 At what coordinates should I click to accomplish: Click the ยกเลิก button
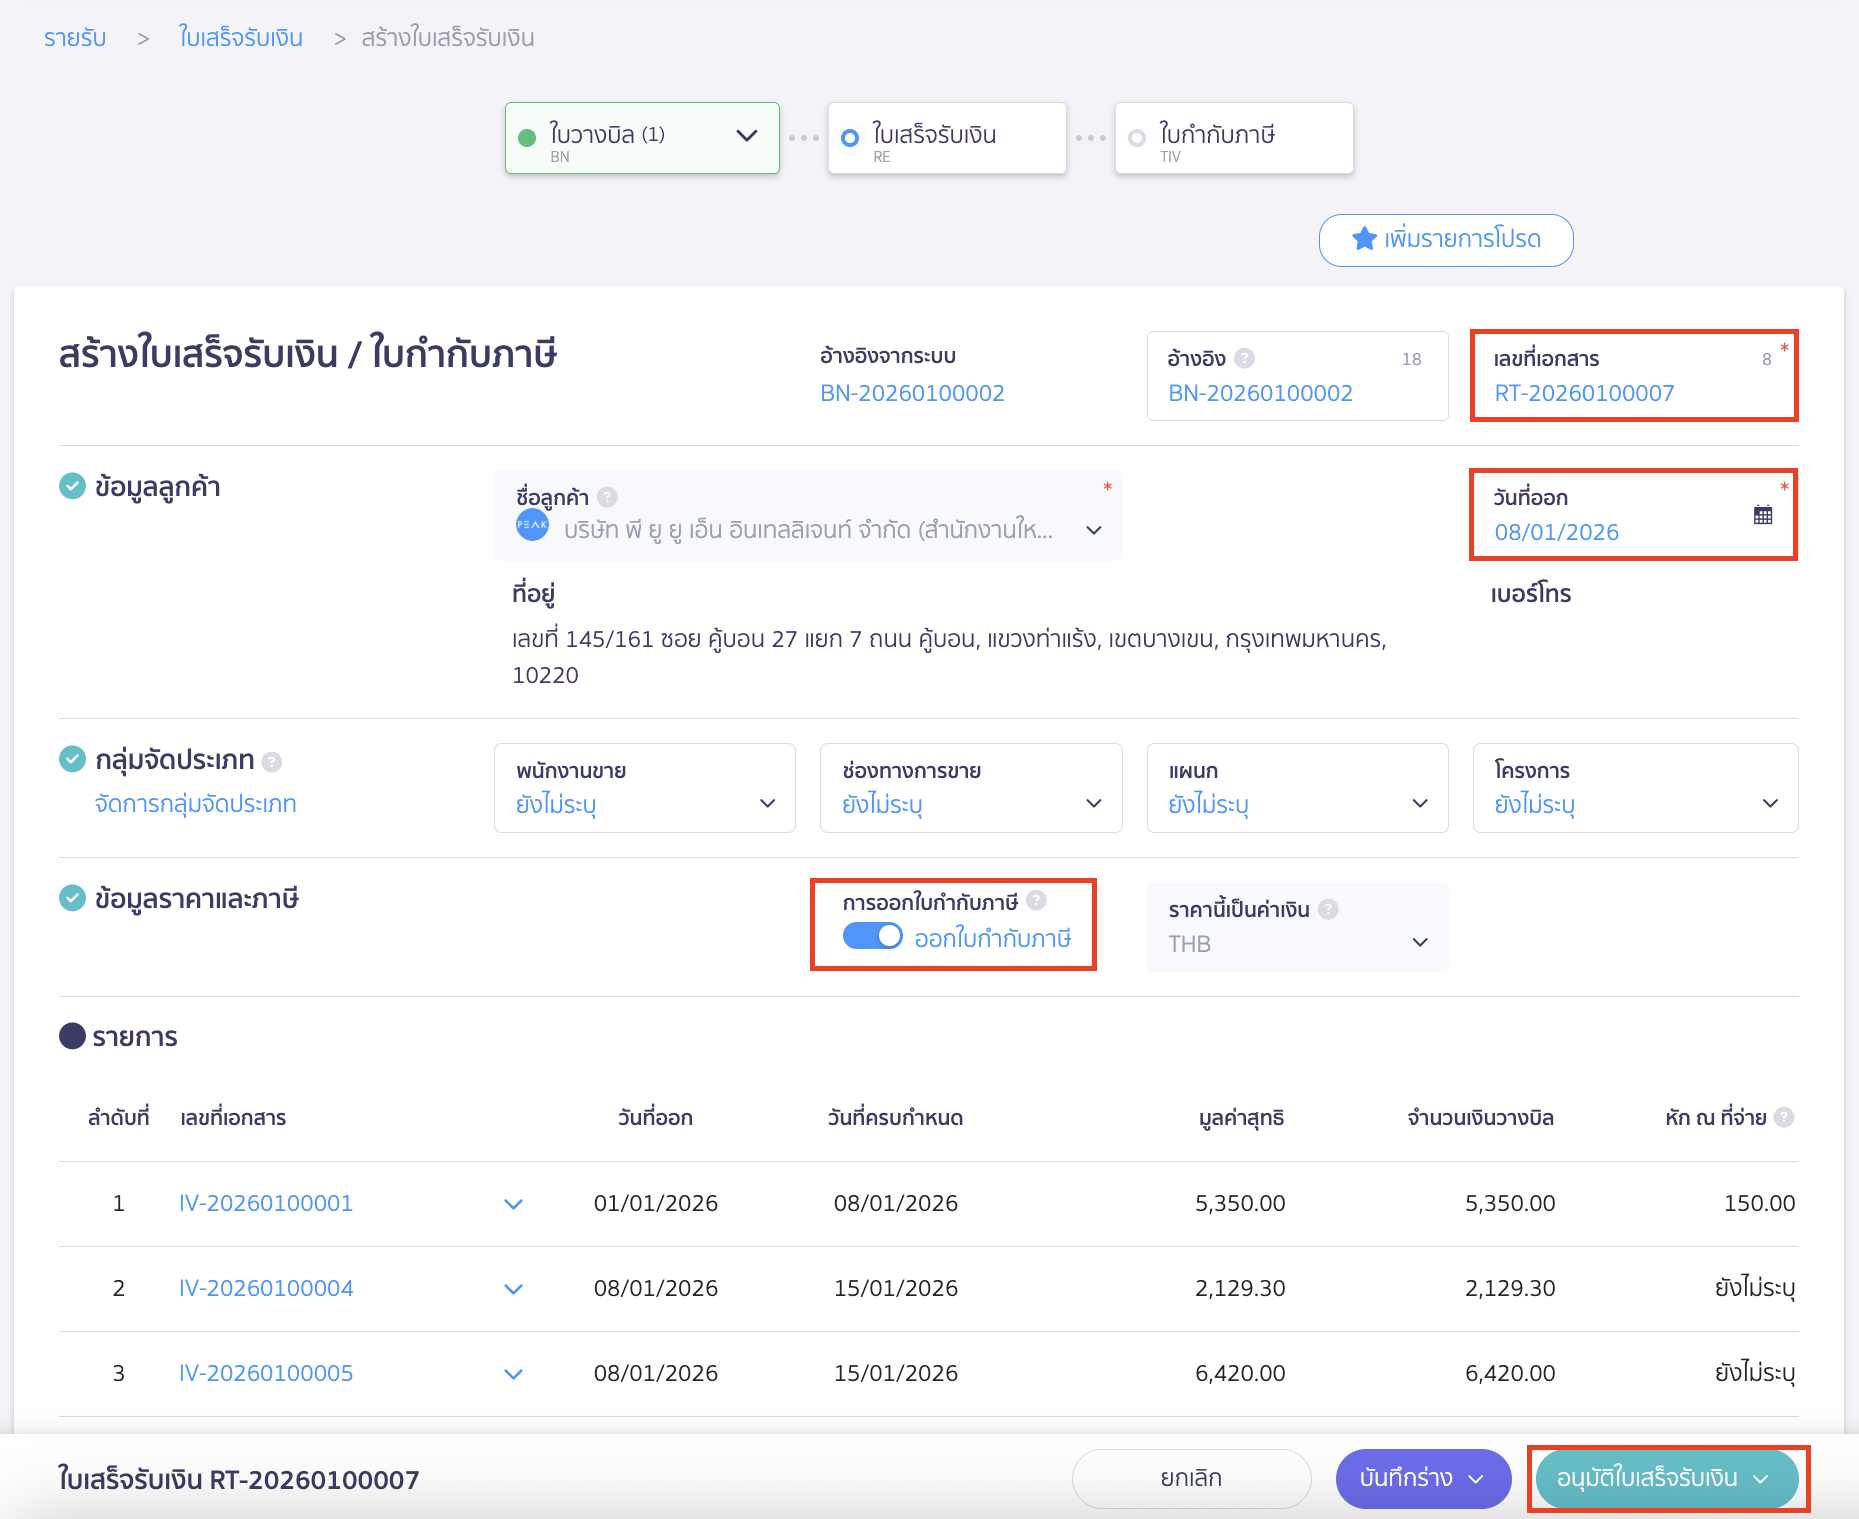[x=1190, y=1478]
